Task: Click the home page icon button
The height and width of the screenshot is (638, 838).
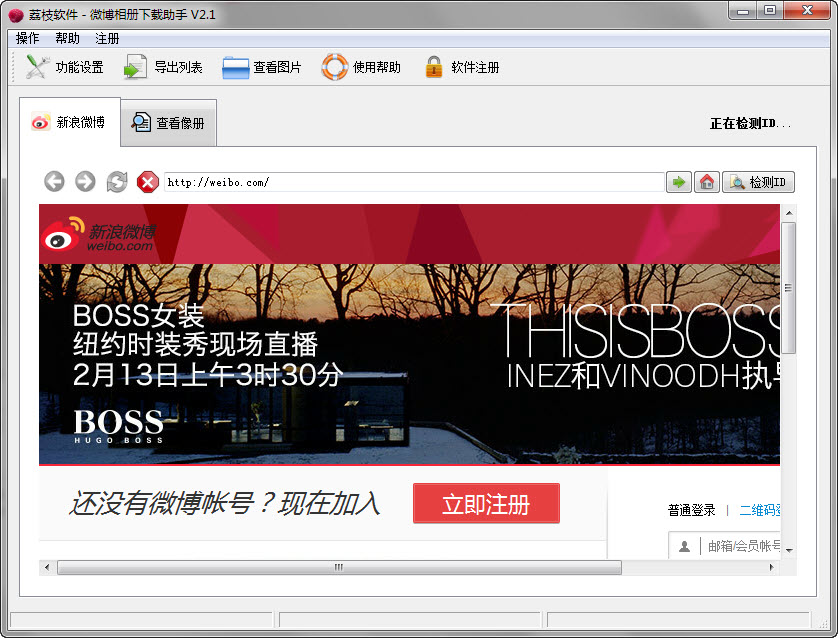Action: click(x=707, y=182)
